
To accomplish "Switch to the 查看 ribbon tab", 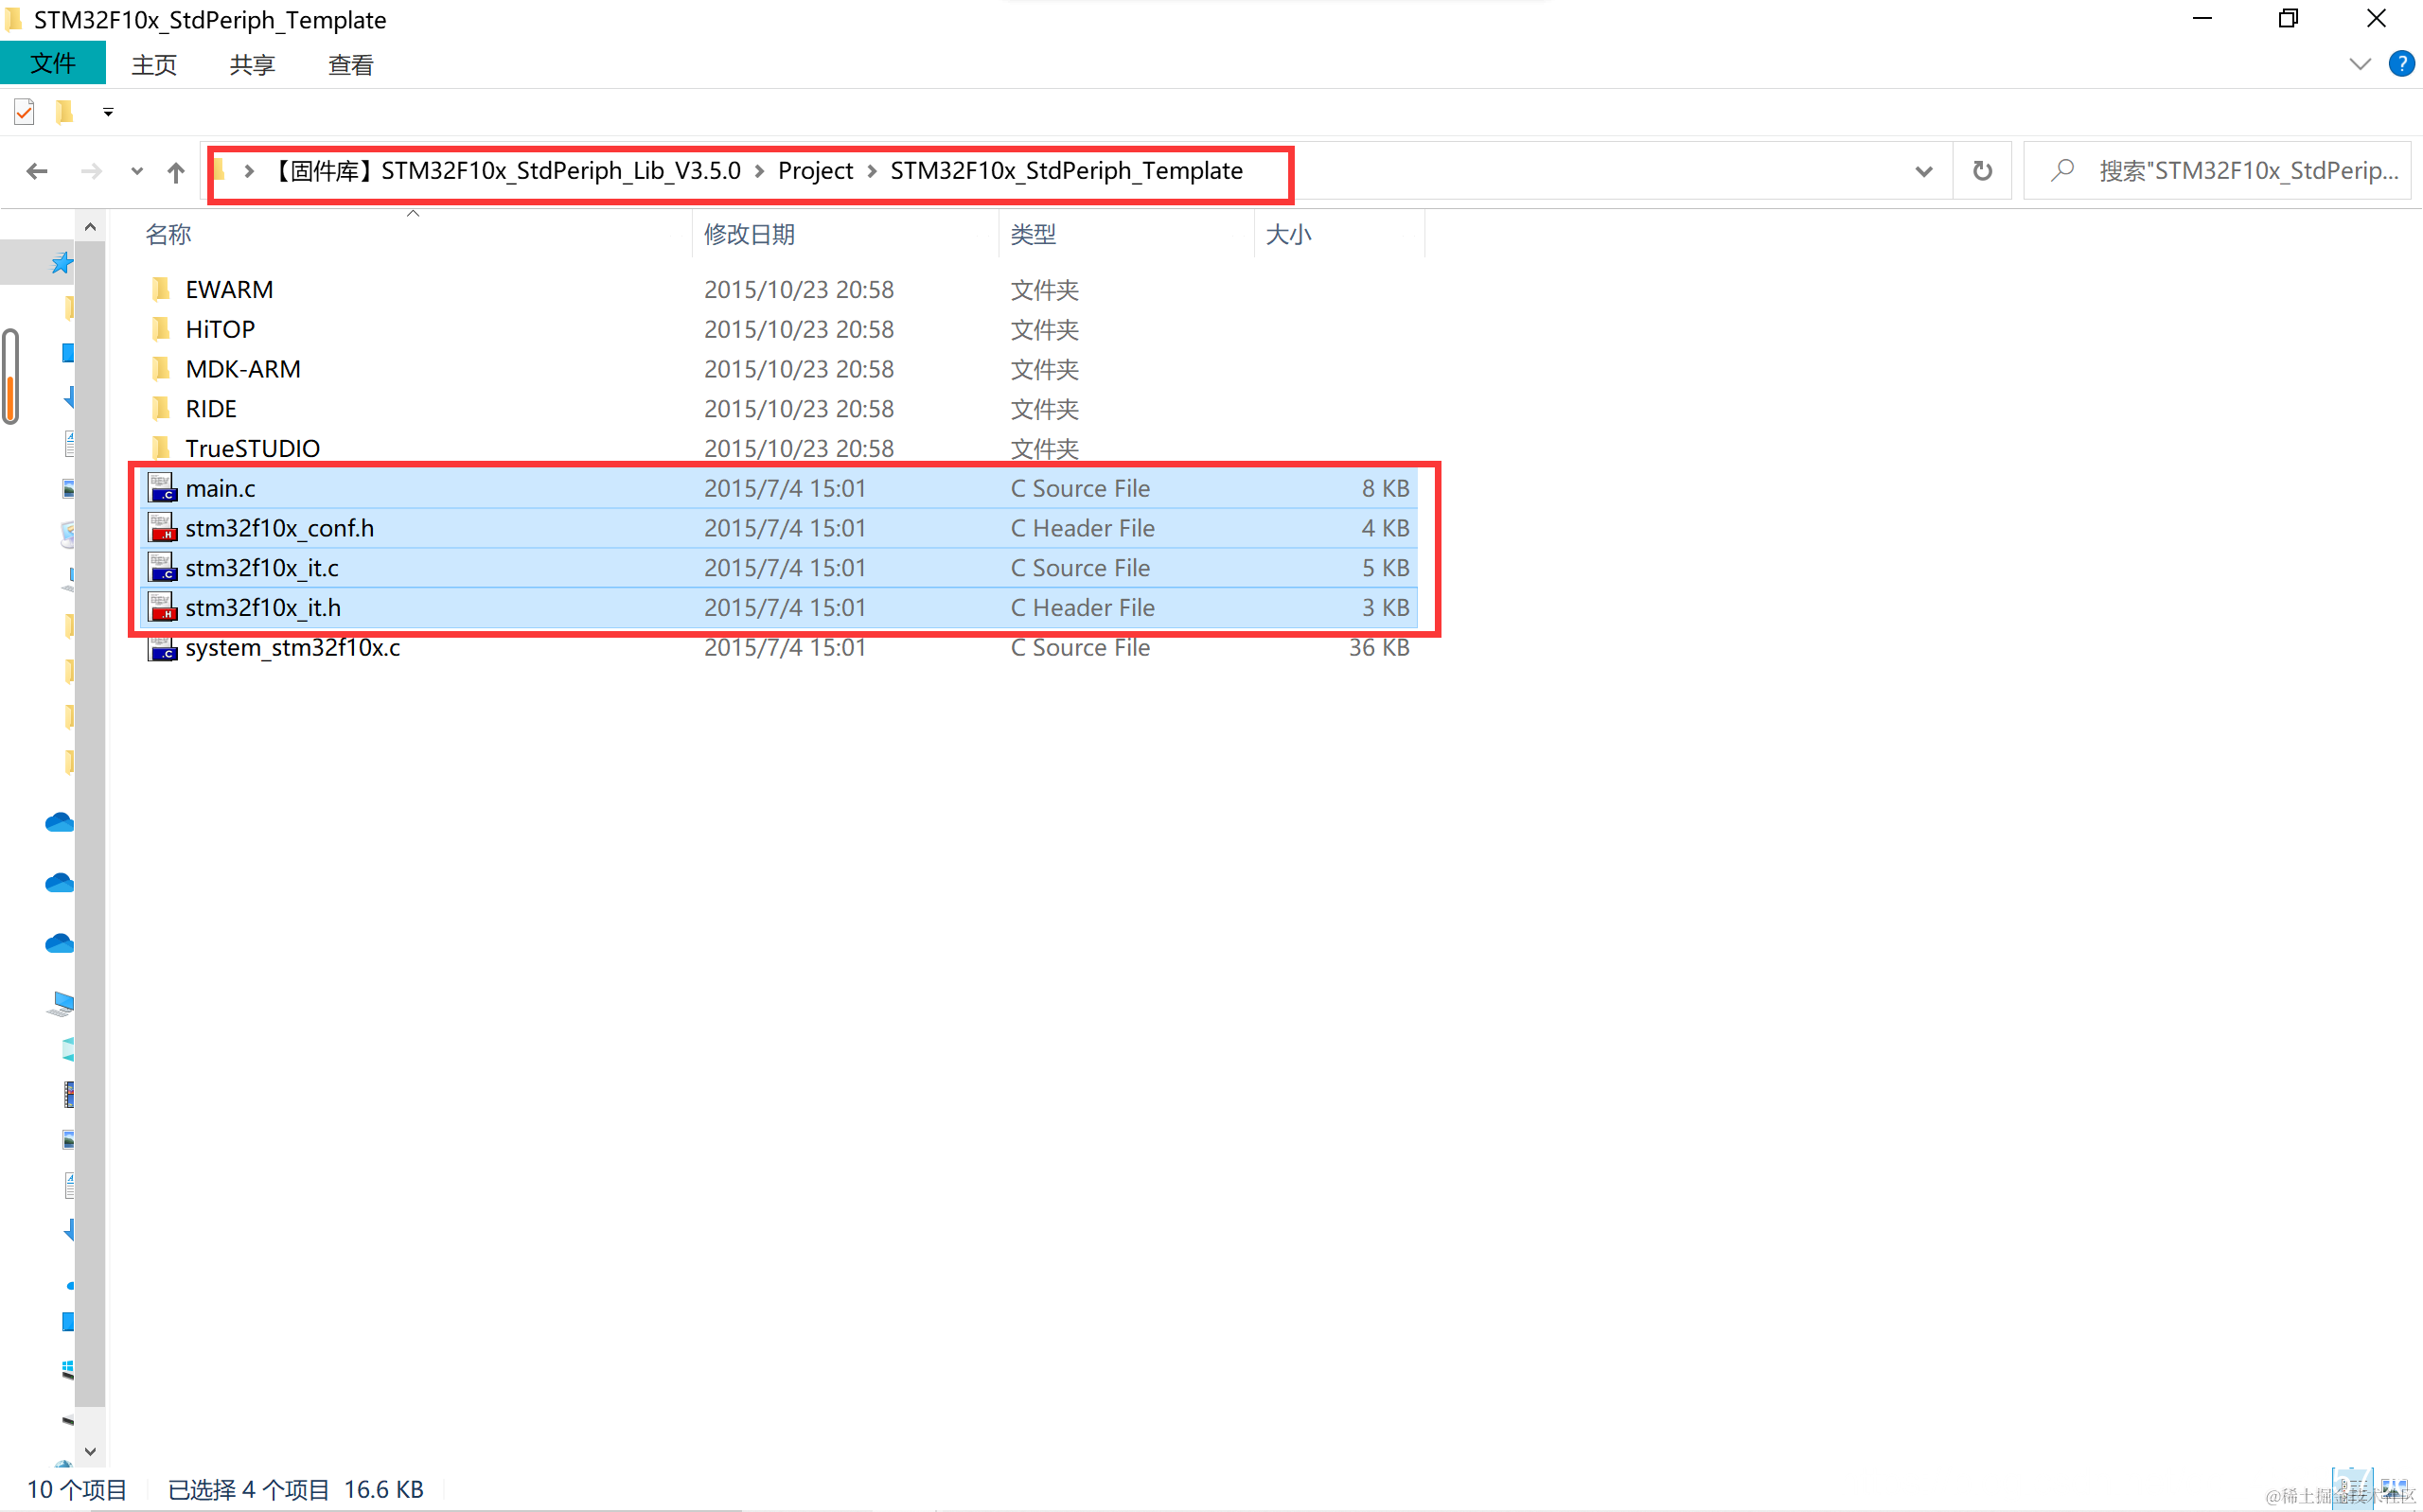I will tap(350, 65).
